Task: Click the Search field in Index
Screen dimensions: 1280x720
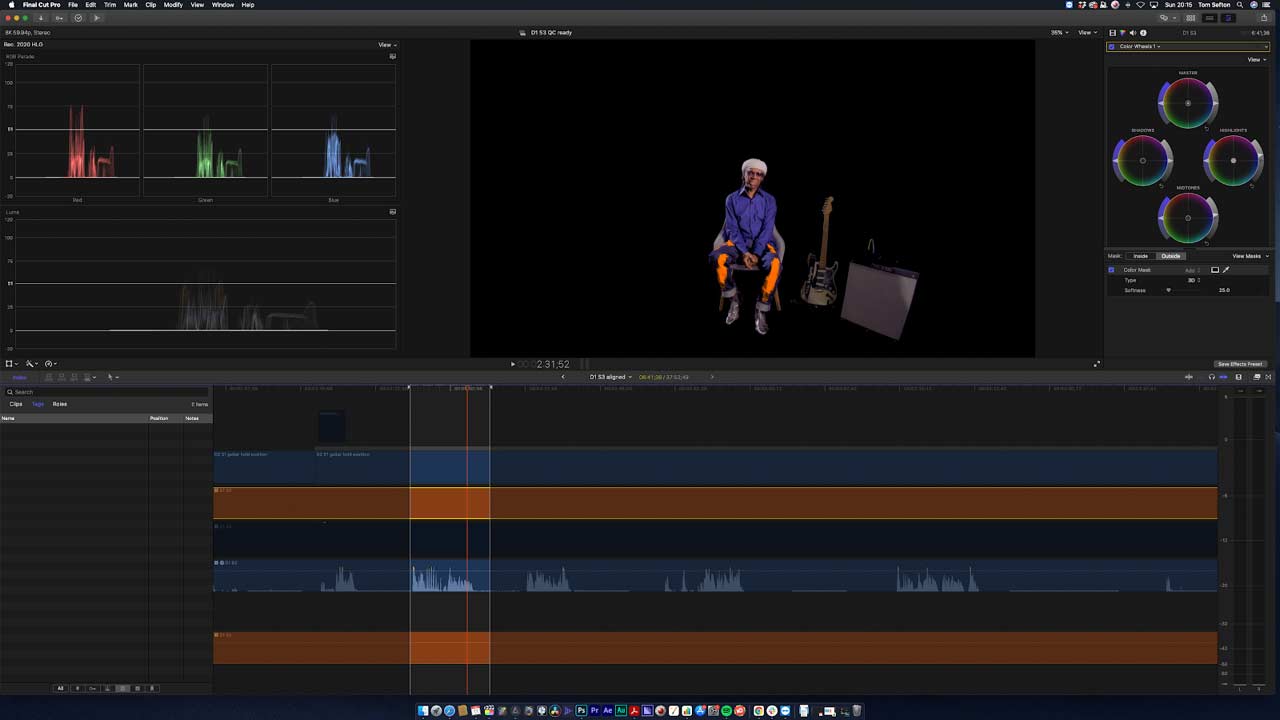Action: [x=107, y=392]
